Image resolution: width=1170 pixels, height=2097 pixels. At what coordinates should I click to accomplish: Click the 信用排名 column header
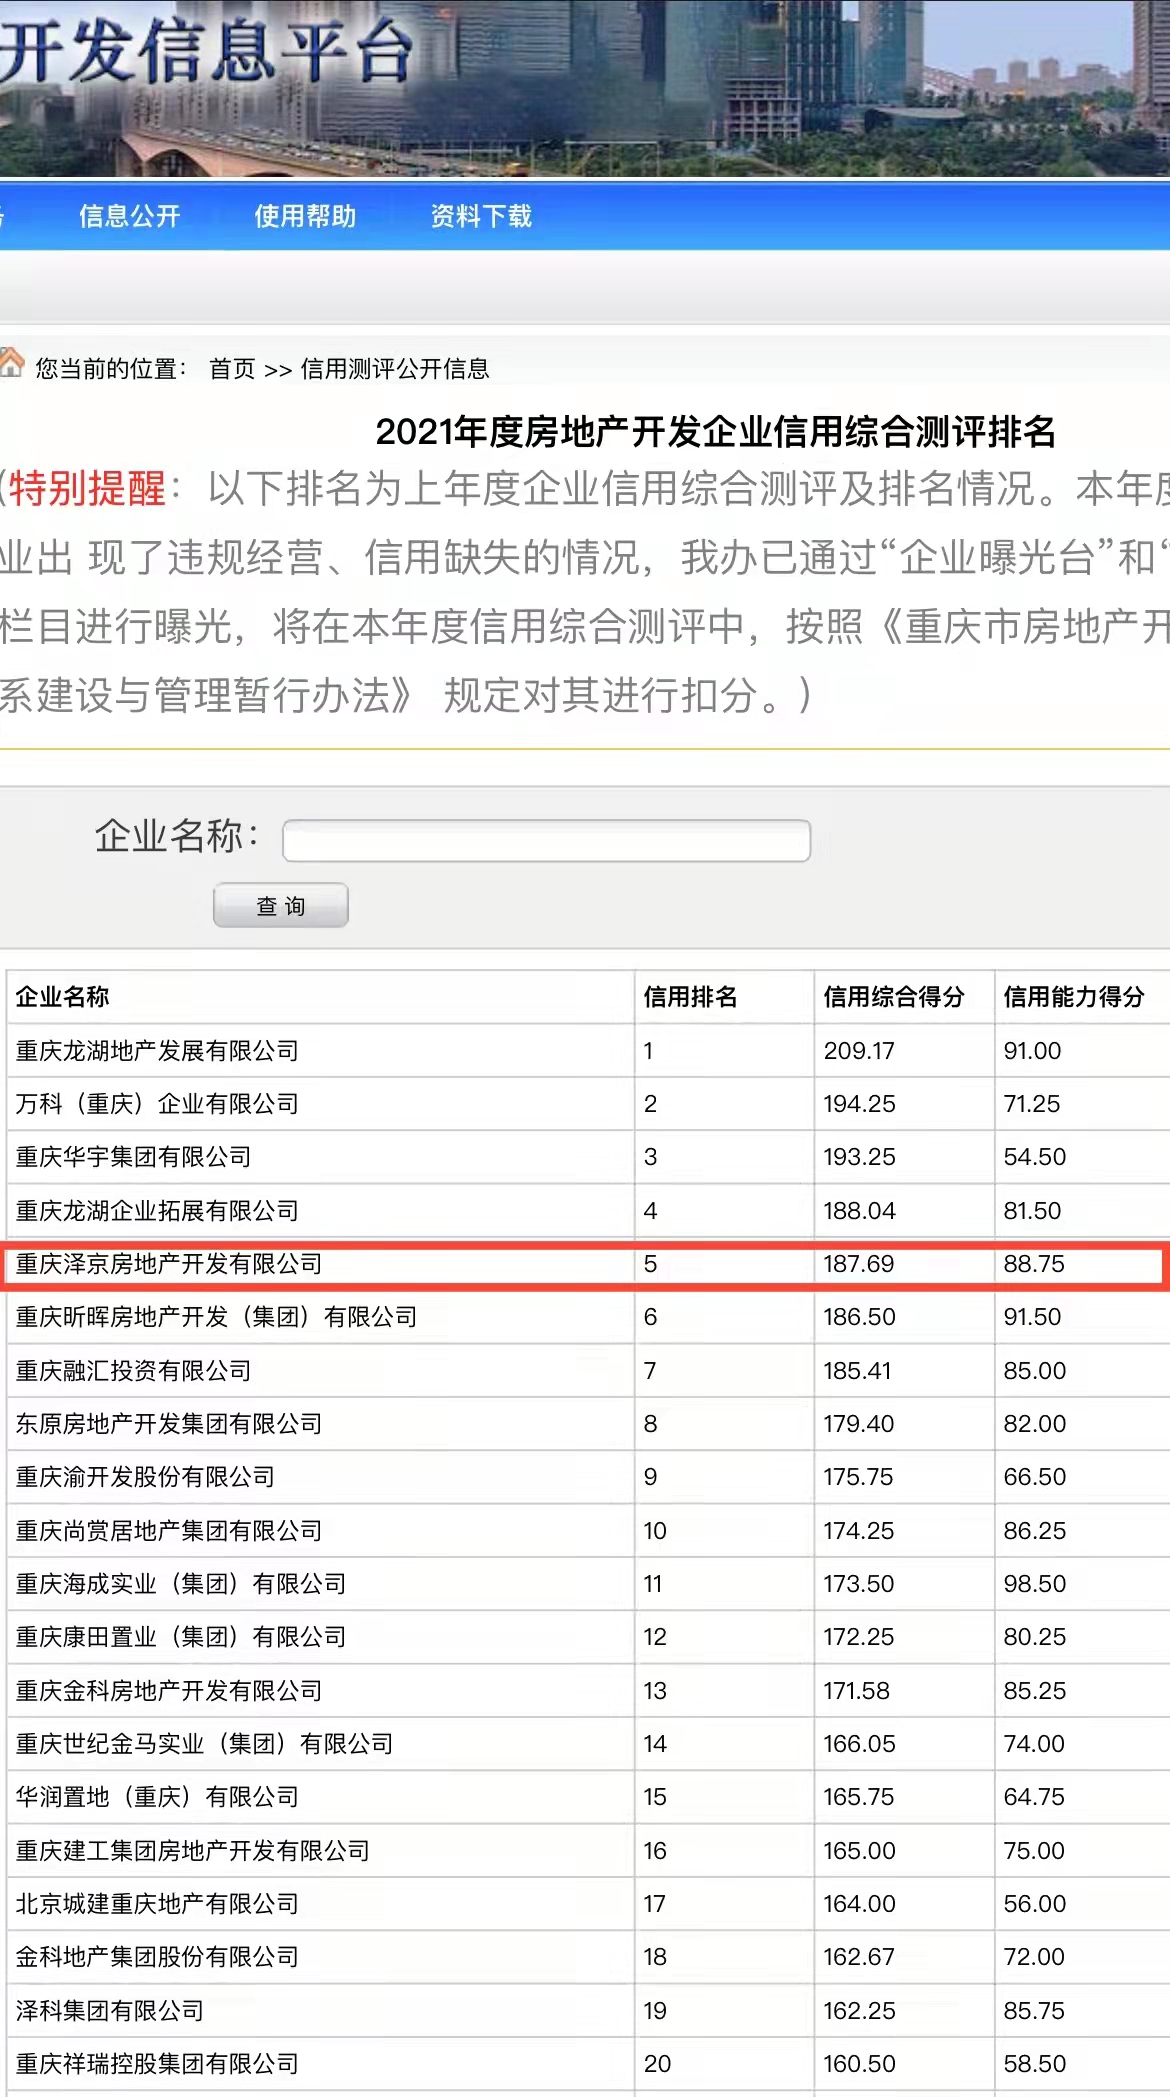click(x=690, y=997)
